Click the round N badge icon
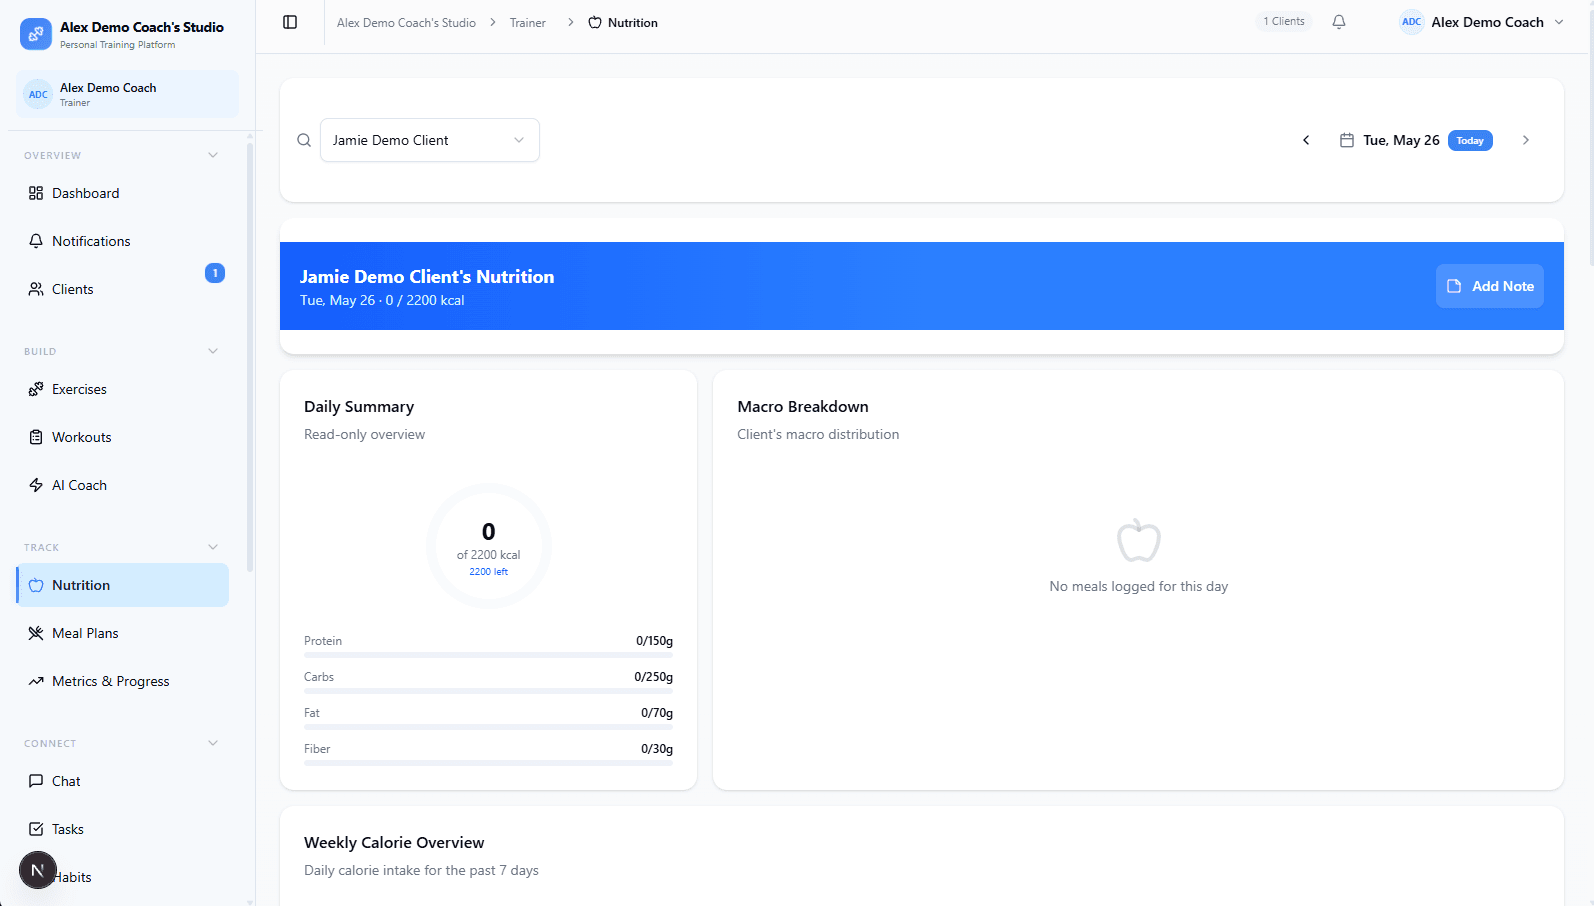 pos(38,870)
